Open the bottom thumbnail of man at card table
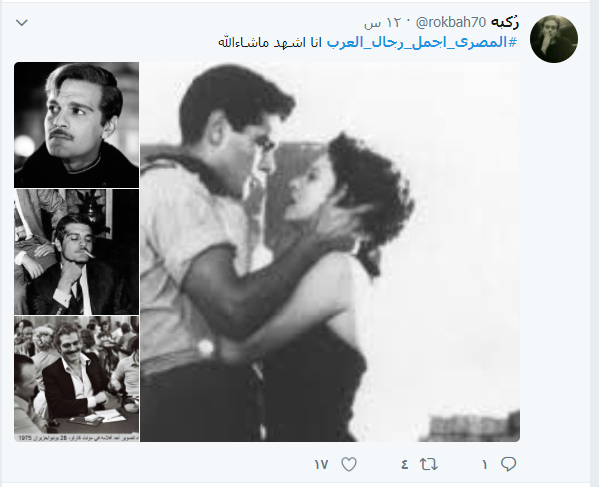Screen dimensions: 599x487 point(76,379)
